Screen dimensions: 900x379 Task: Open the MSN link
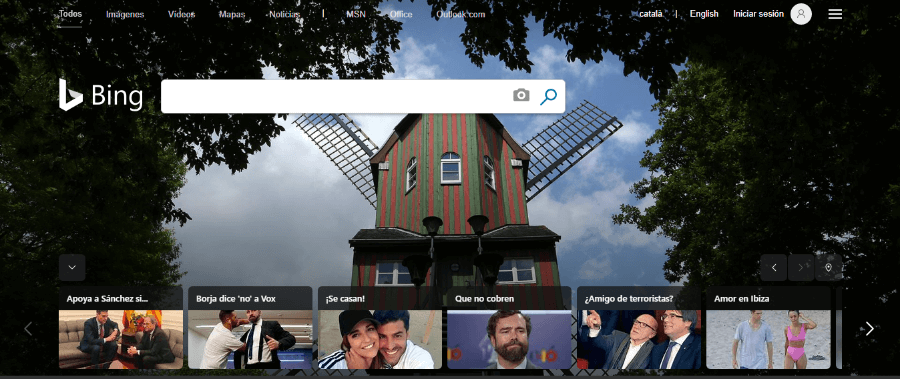tap(356, 14)
